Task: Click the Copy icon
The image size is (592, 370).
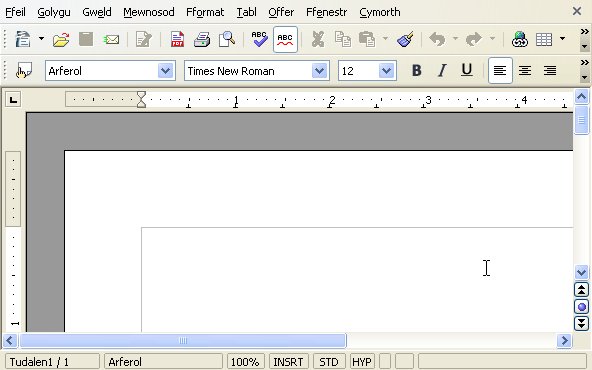Action: tap(343, 39)
